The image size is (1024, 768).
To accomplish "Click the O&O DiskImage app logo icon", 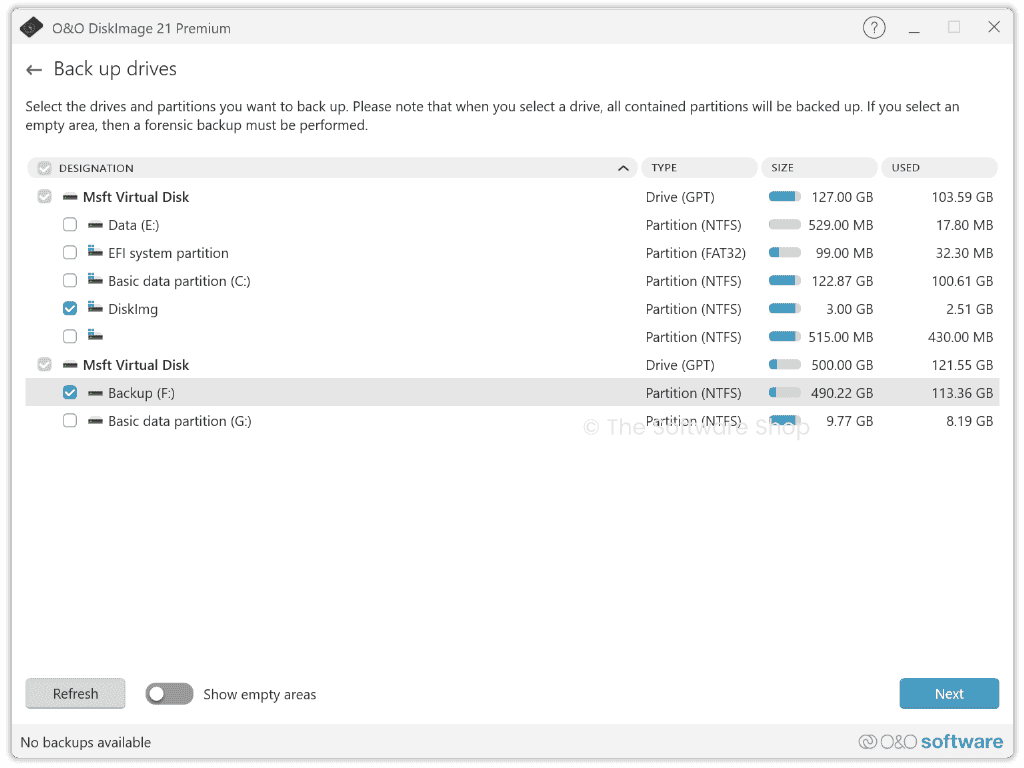I will tap(31, 28).
